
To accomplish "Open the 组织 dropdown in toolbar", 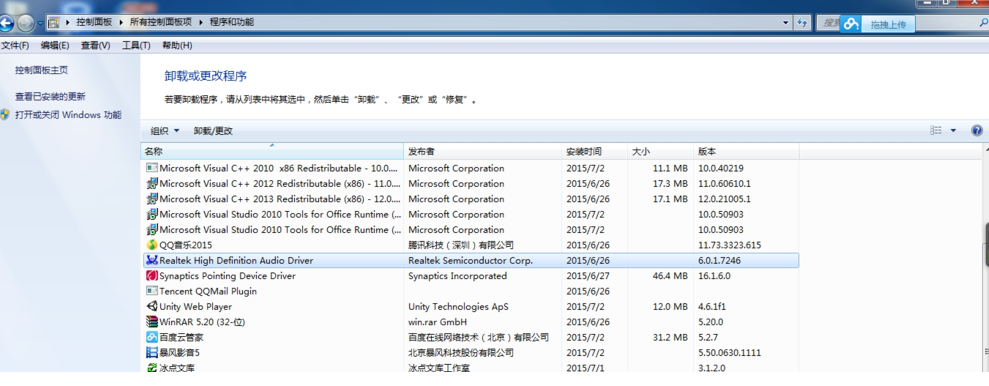I will (165, 131).
